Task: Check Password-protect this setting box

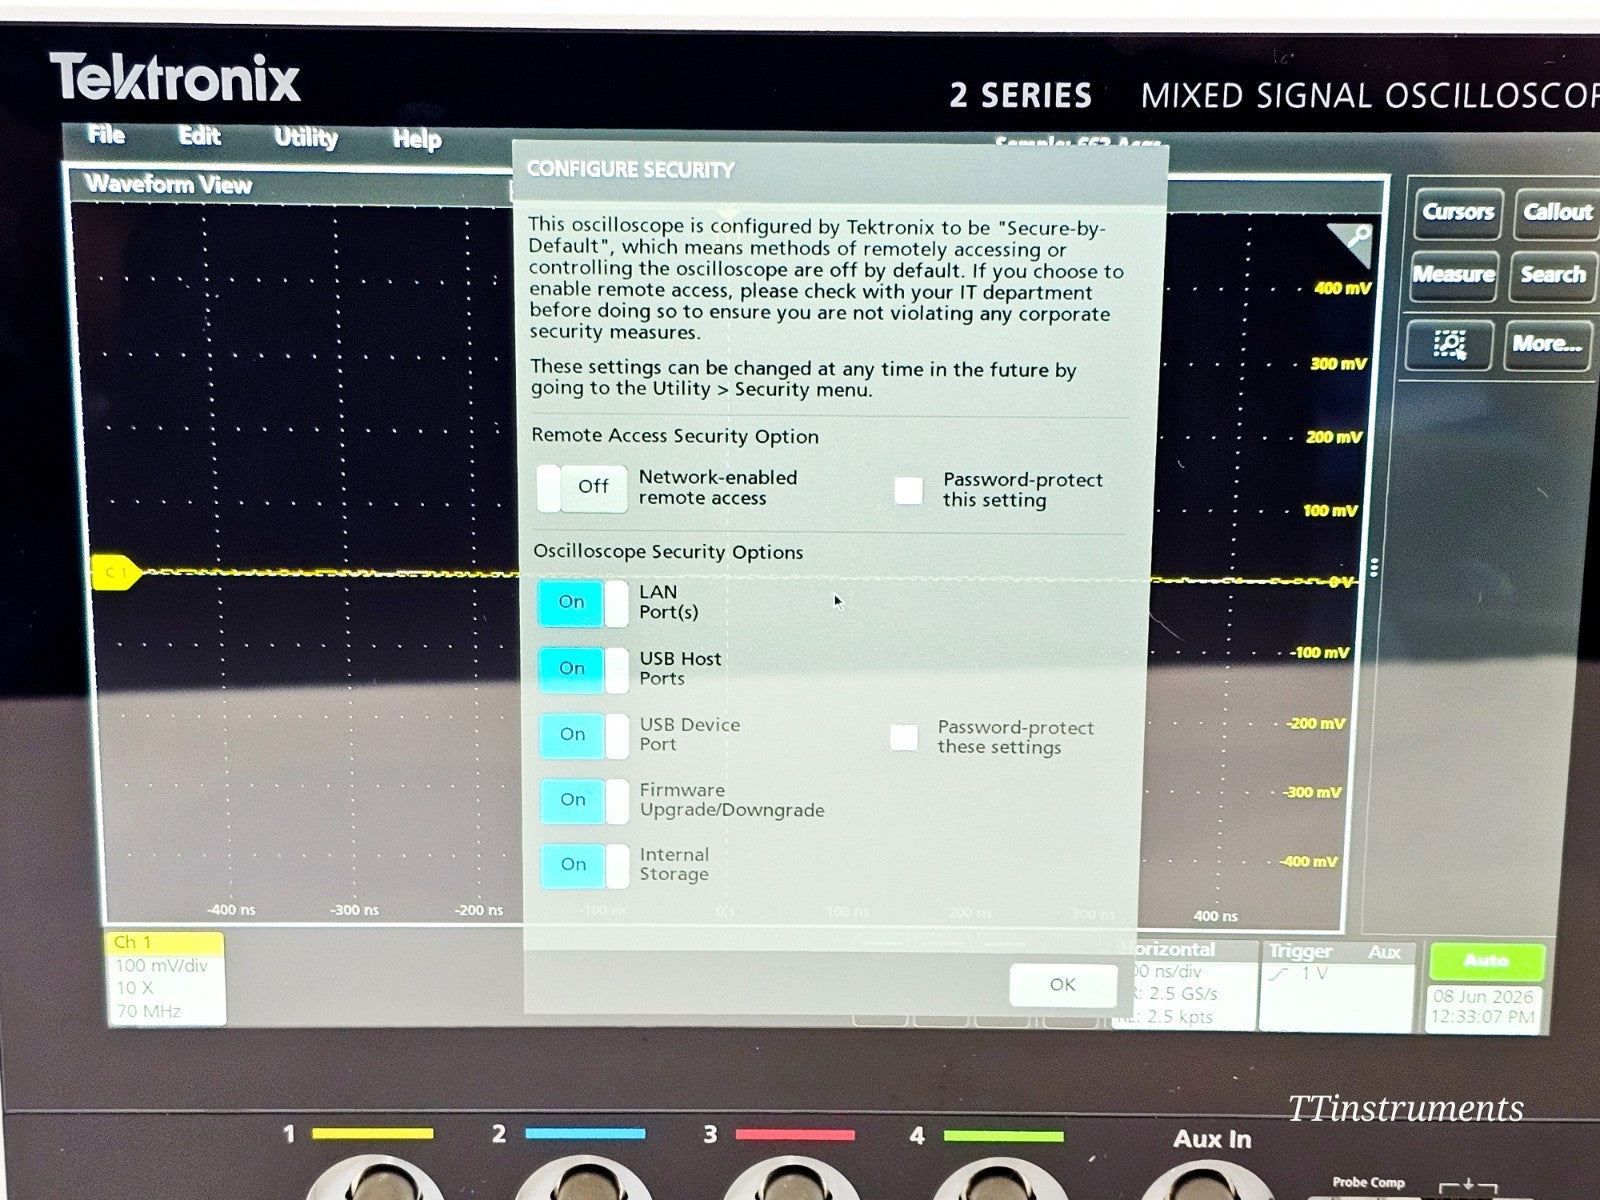Action: 909,490
